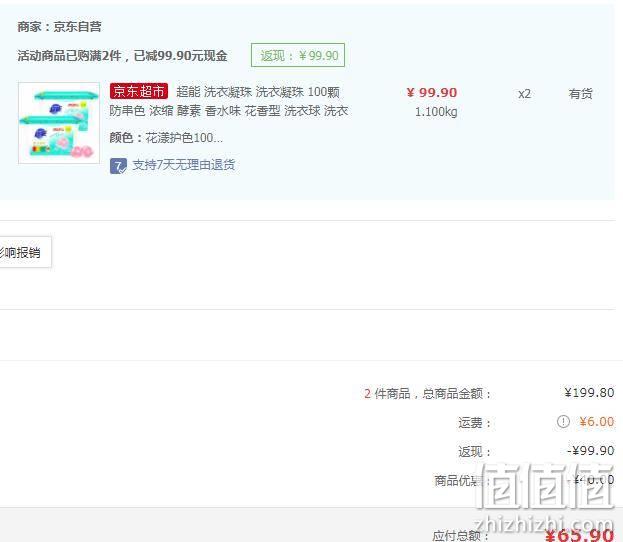
Task: Click the 运费： label
Action: pyautogui.click(x=474, y=422)
